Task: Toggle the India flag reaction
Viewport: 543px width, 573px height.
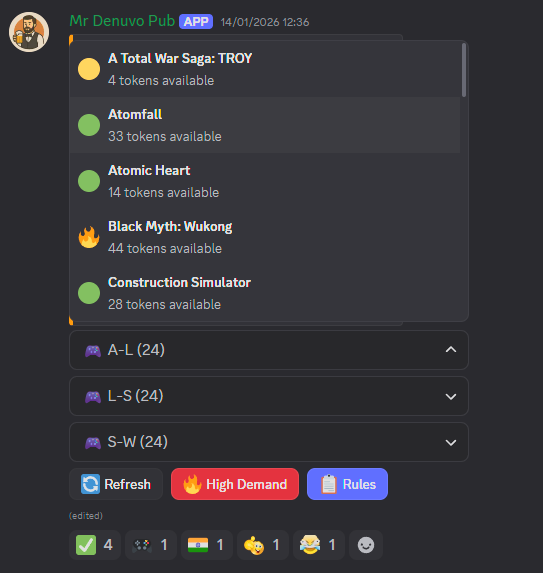Action: click(207, 545)
